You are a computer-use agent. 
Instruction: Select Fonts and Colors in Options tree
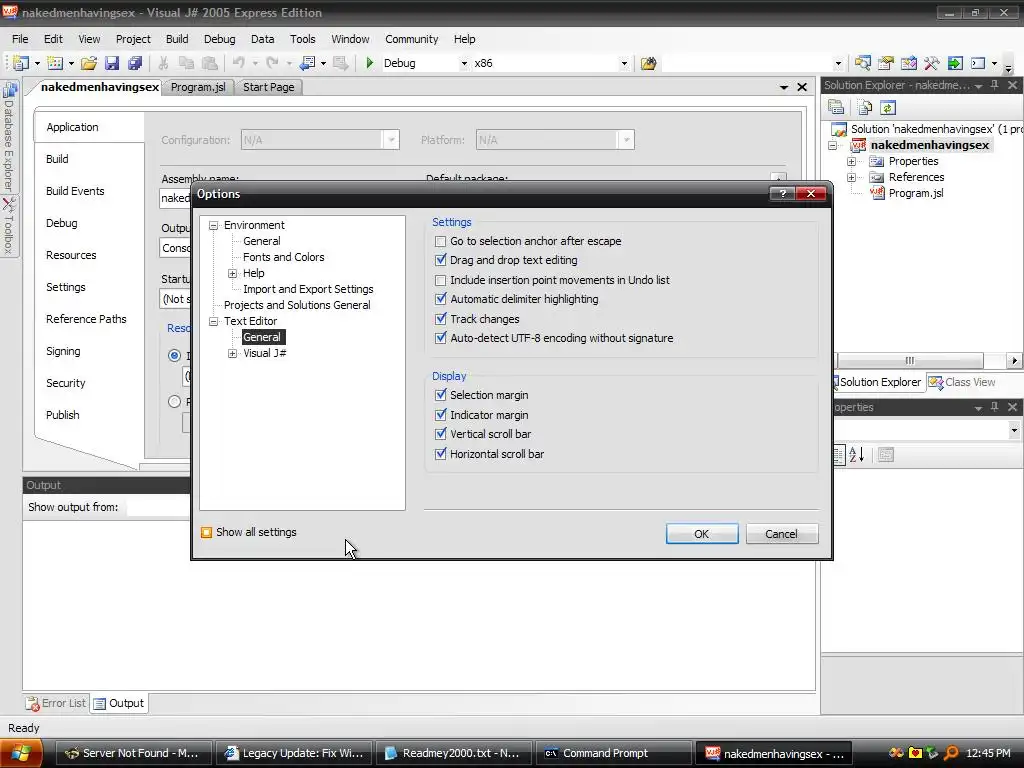coord(283,257)
